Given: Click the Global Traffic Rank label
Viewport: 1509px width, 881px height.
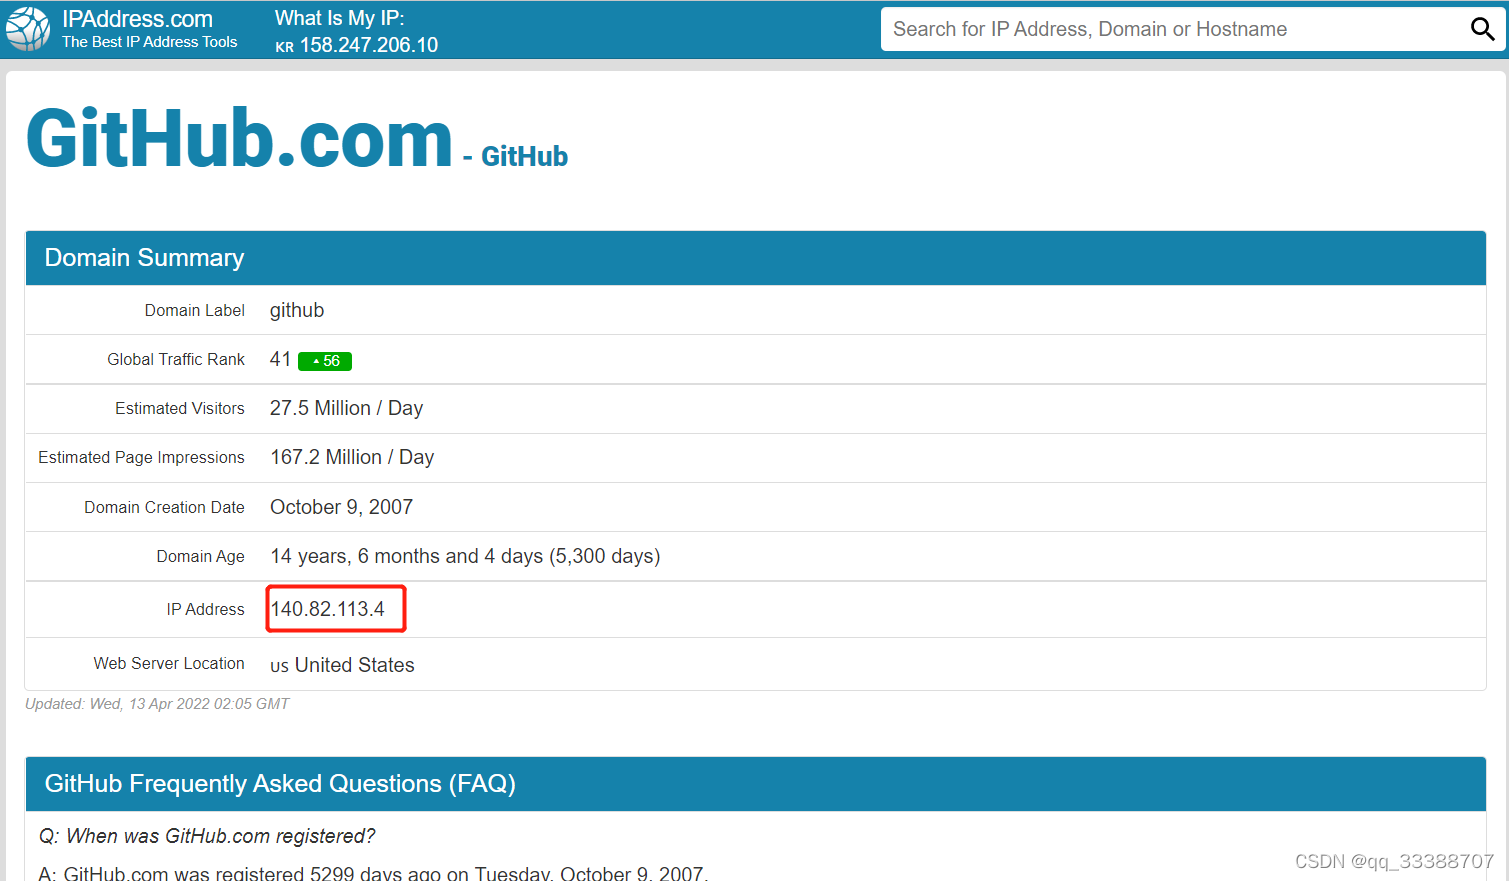Looking at the screenshot, I should coord(176,359).
